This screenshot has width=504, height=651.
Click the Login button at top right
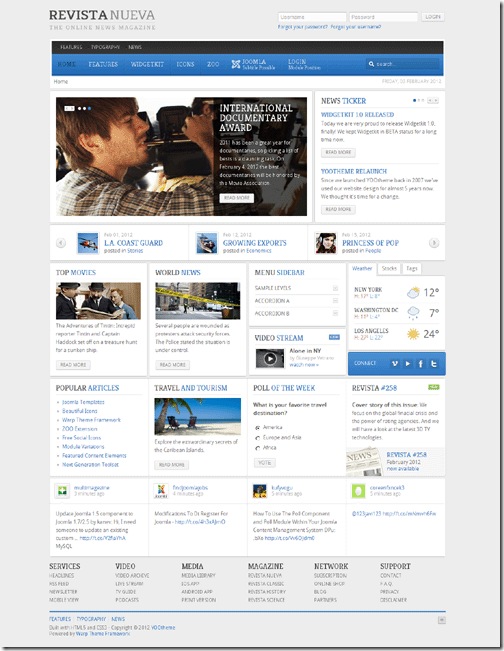click(x=433, y=17)
